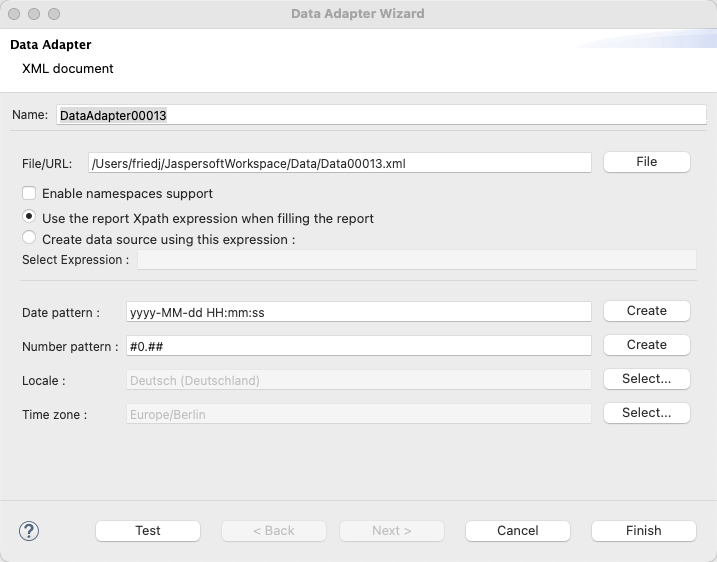Choose 'Create data source using this expression'
The height and width of the screenshot is (562, 717).
point(30,239)
